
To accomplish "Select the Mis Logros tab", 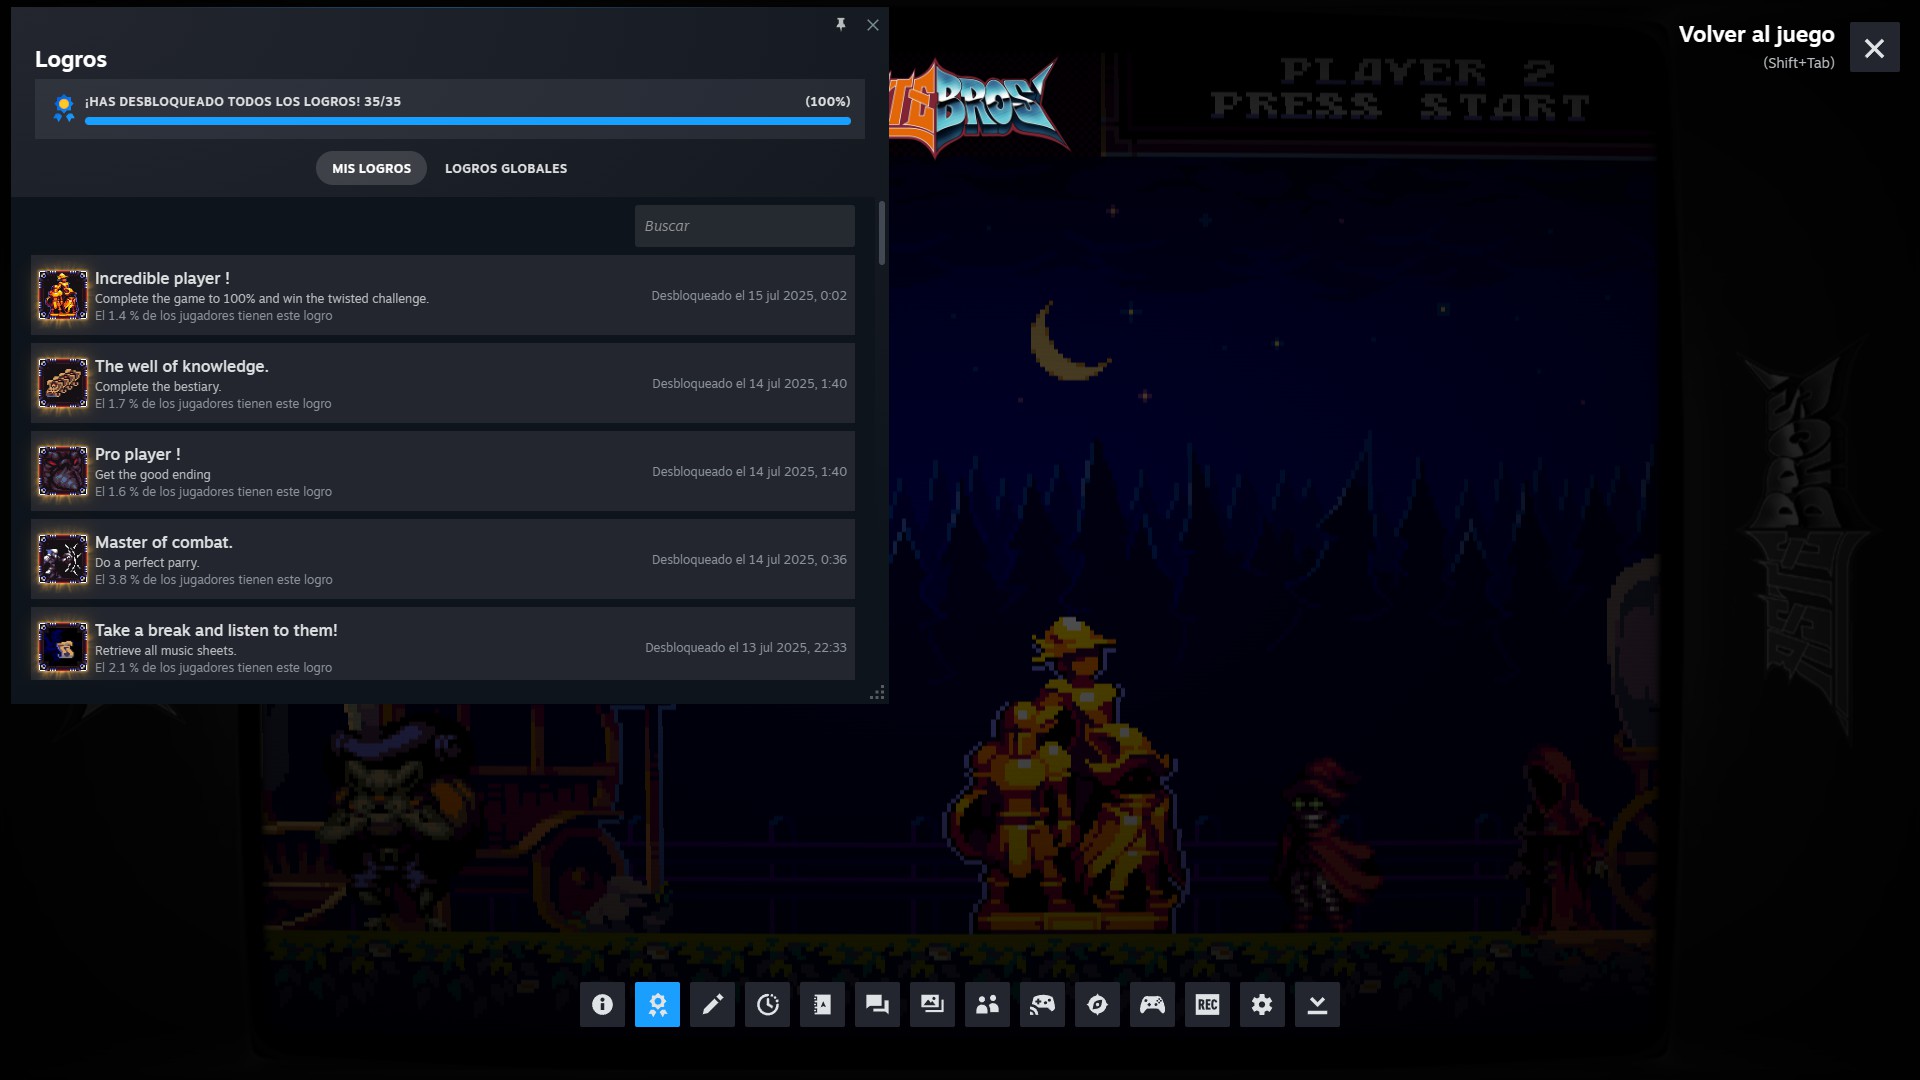I will coord(371,168).
